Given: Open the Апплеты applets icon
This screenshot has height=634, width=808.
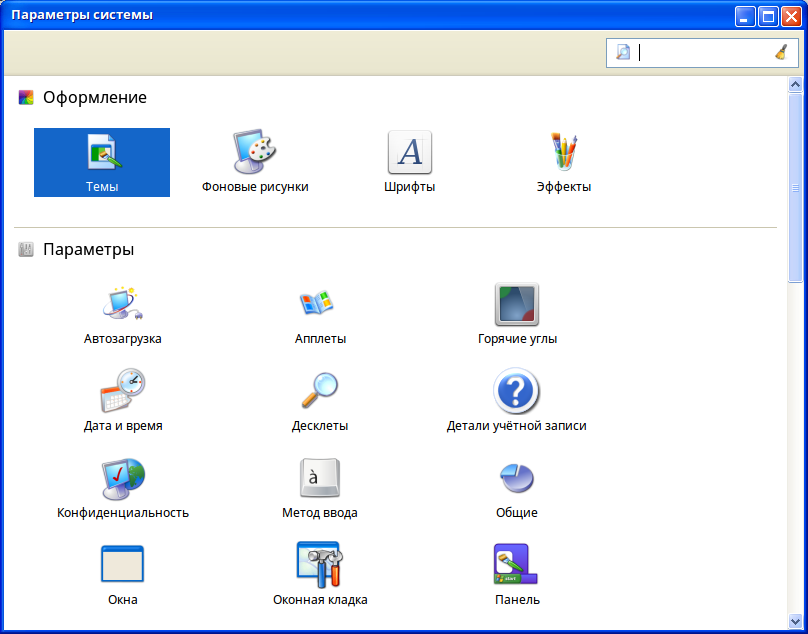Looking at the screenshot, I should [320, 315].
